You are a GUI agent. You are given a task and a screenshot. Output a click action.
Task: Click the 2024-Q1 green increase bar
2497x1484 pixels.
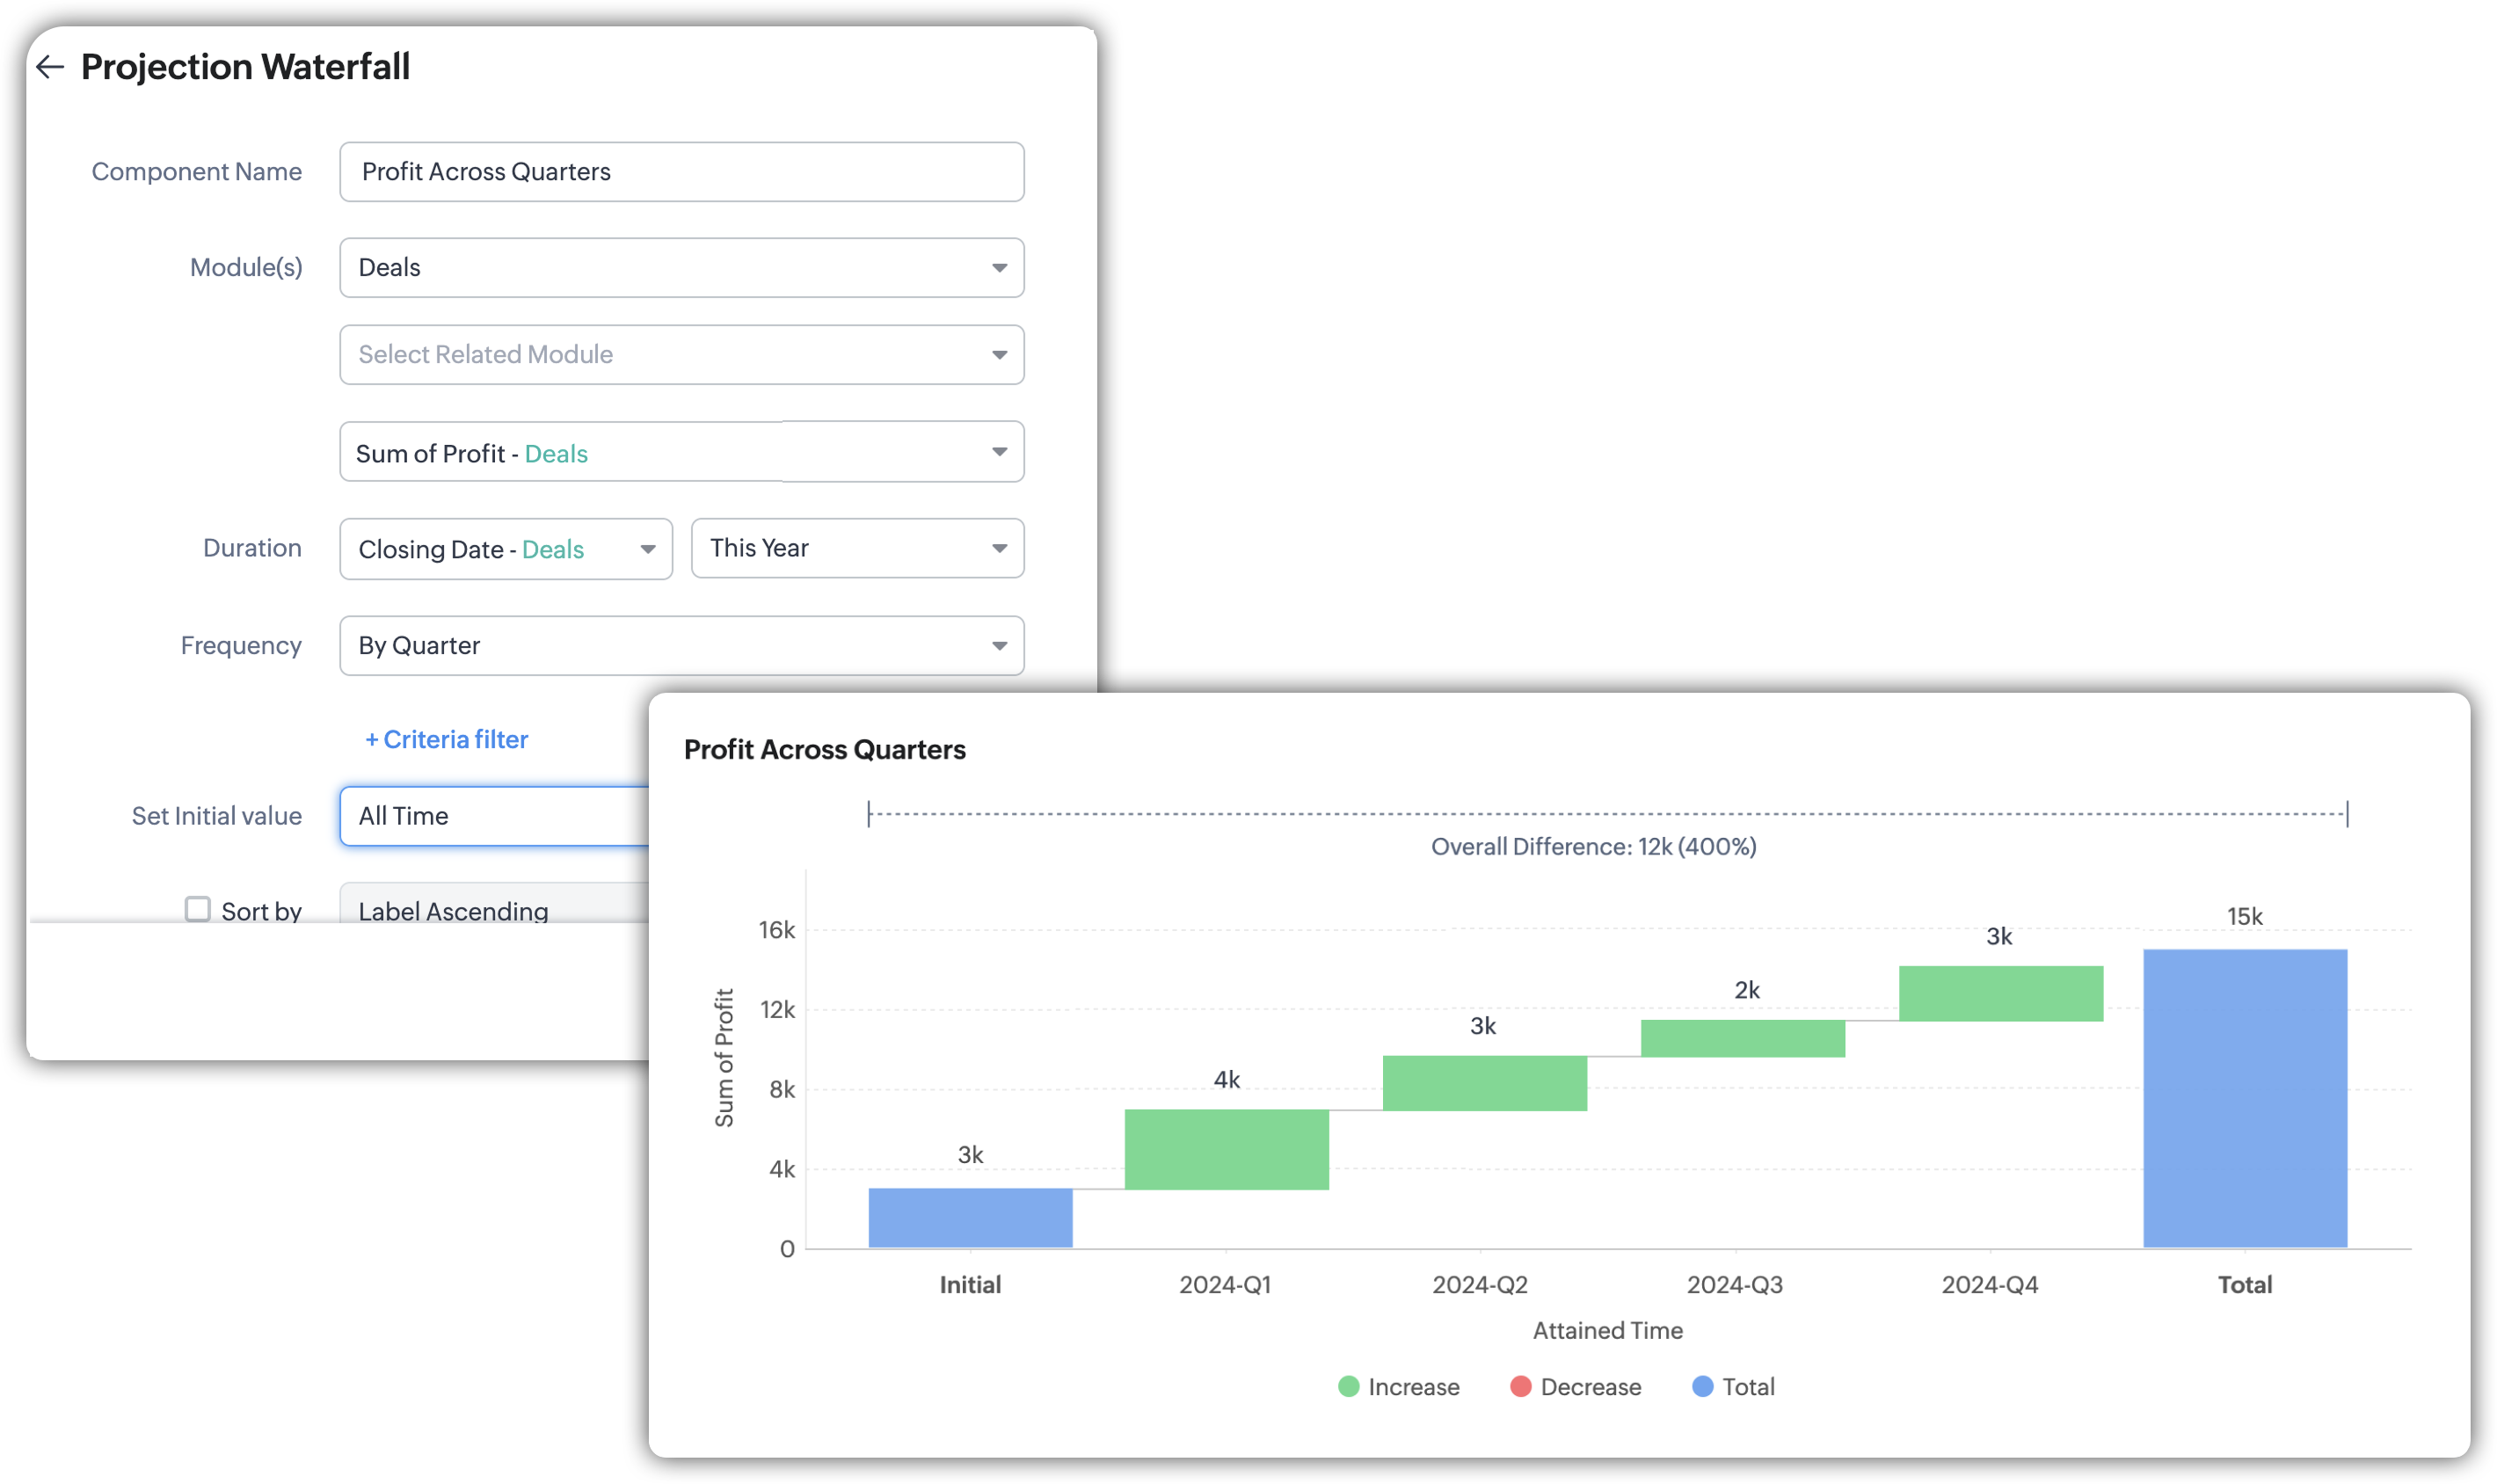point(1226,1149)
